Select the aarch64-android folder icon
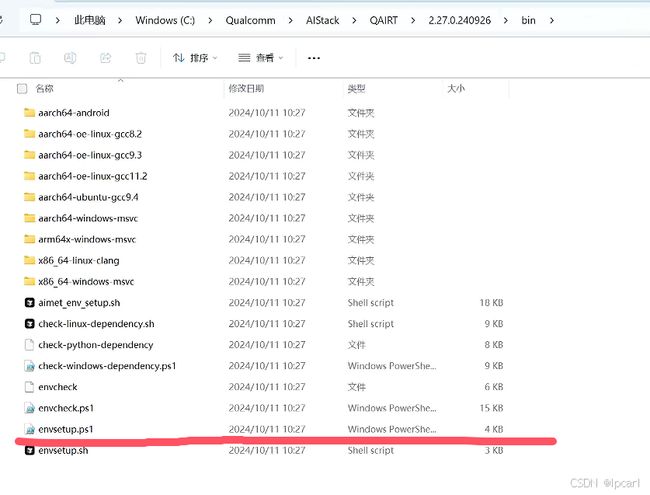This screenshot has width=650, height=495. tap(29, 112)
